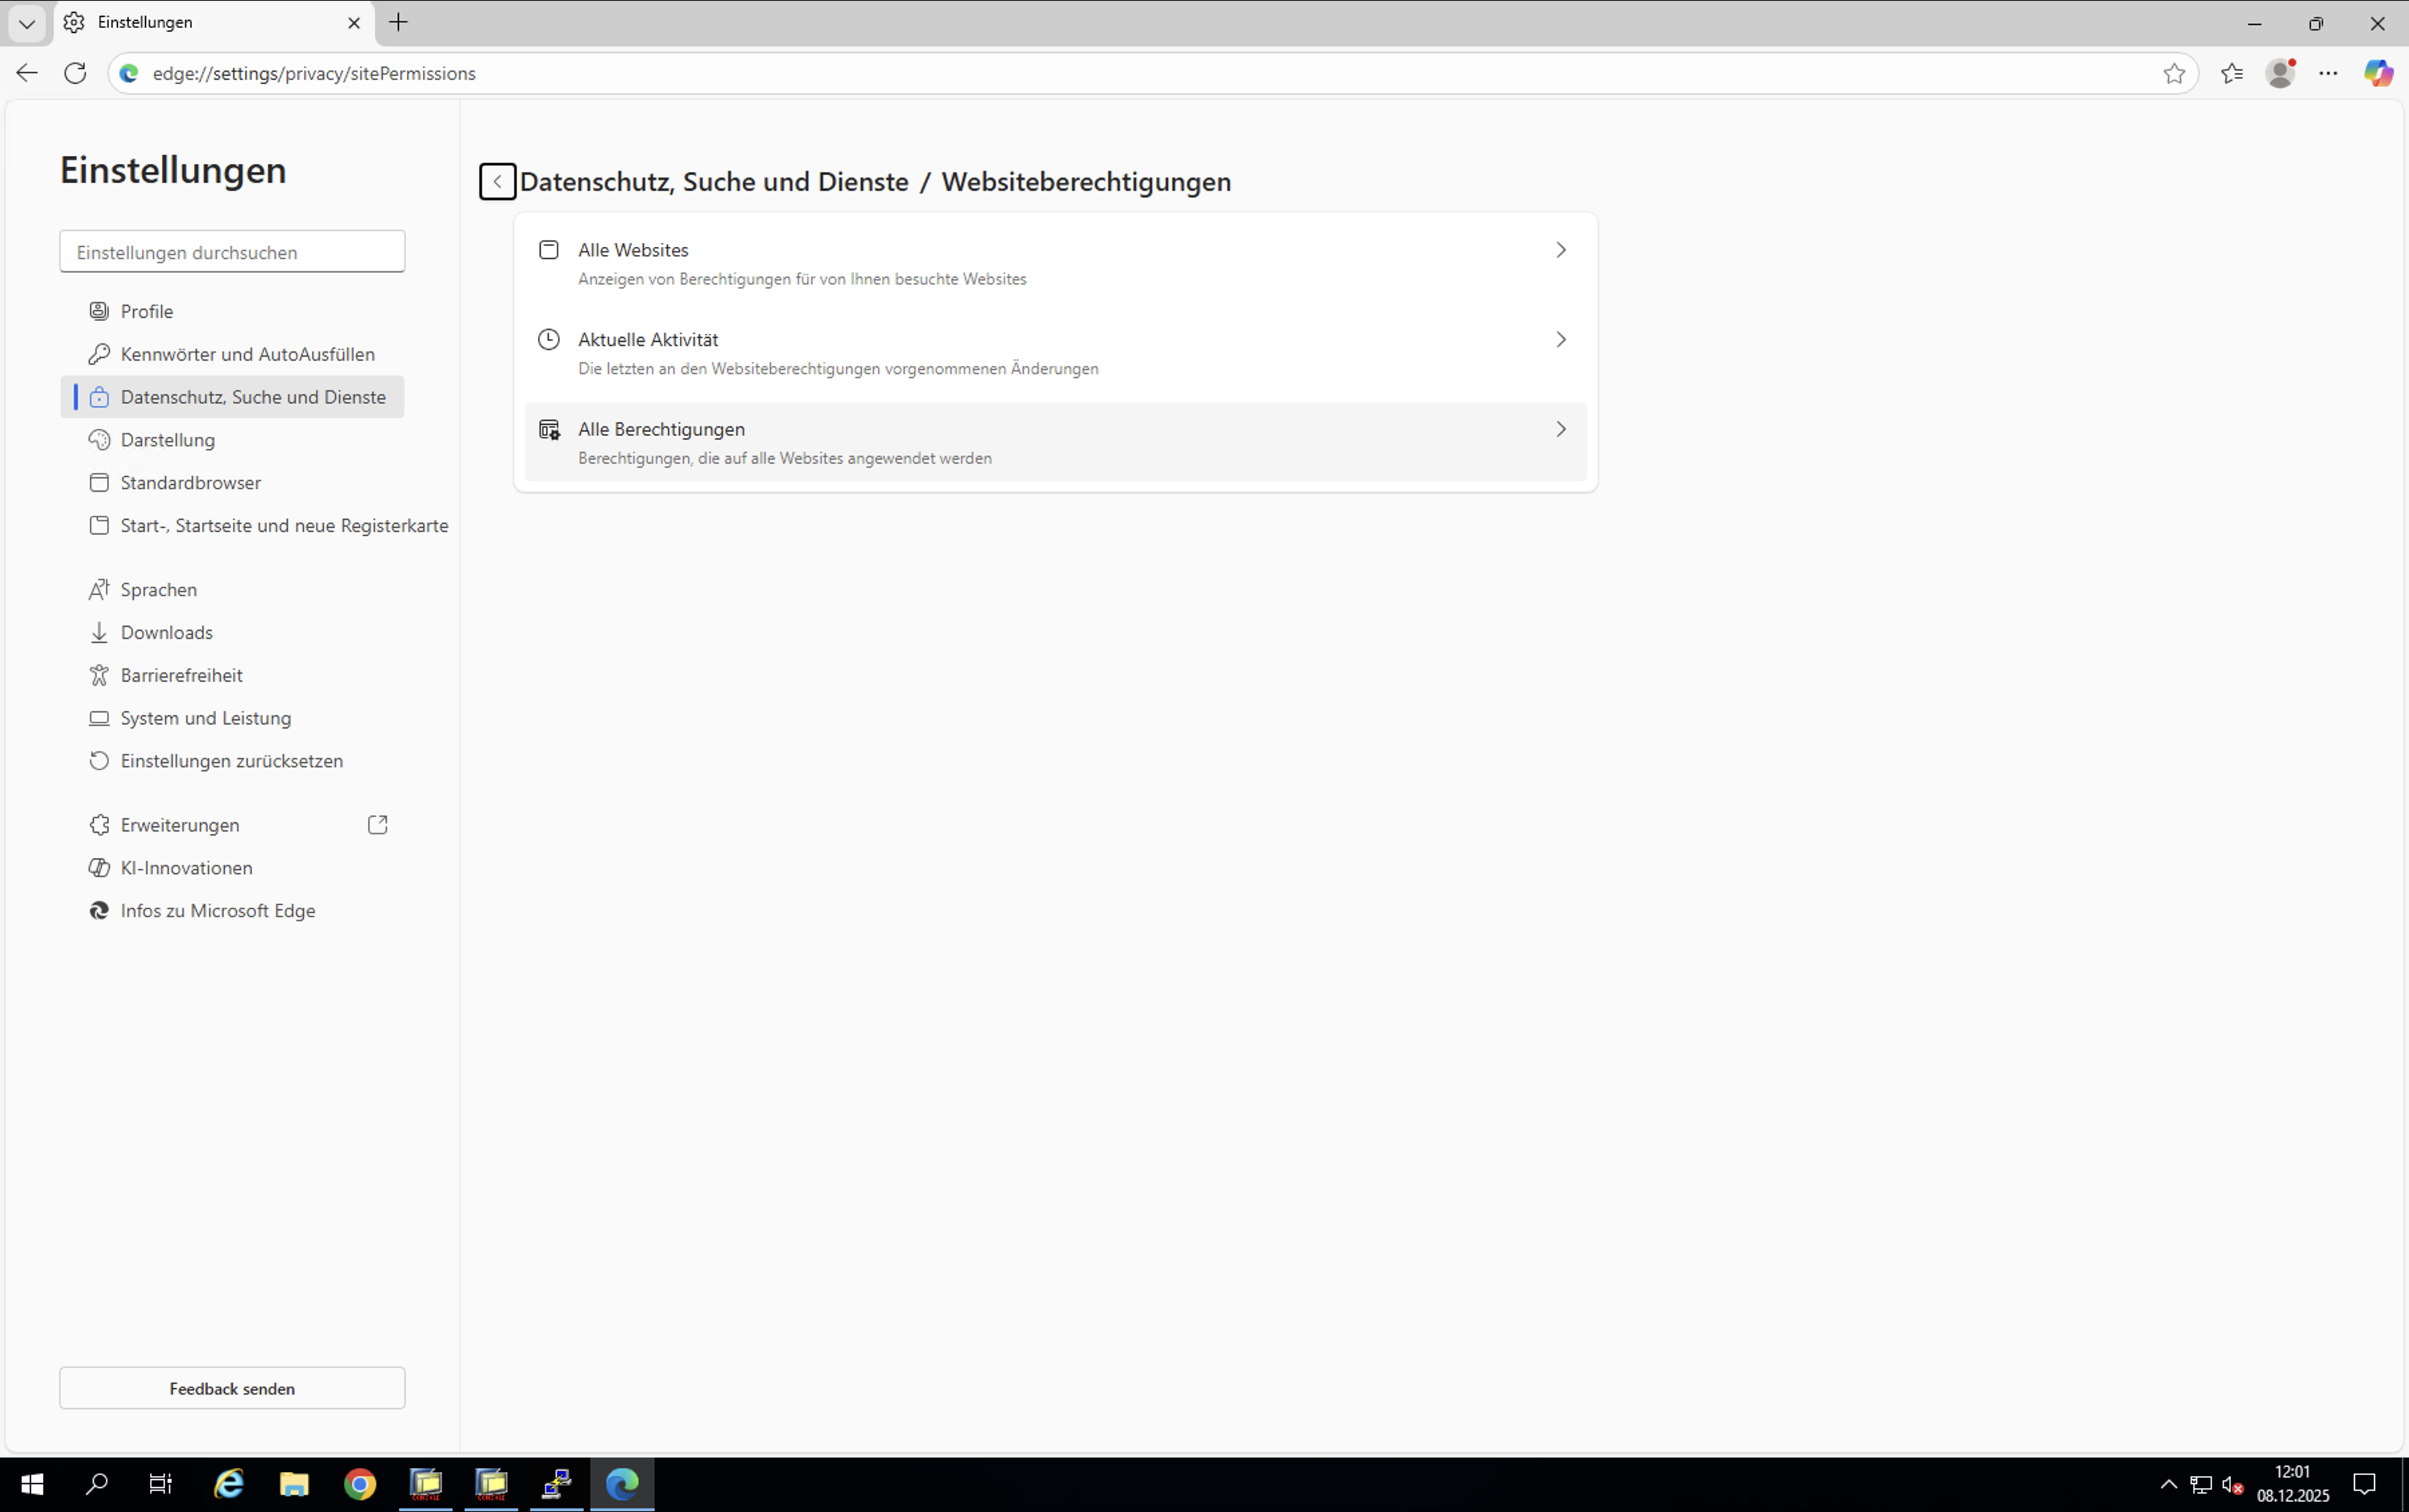2409x1512 pixels.
Task: Select Darstellung in the settings sidebar
Action: click(x=167, y=440)
